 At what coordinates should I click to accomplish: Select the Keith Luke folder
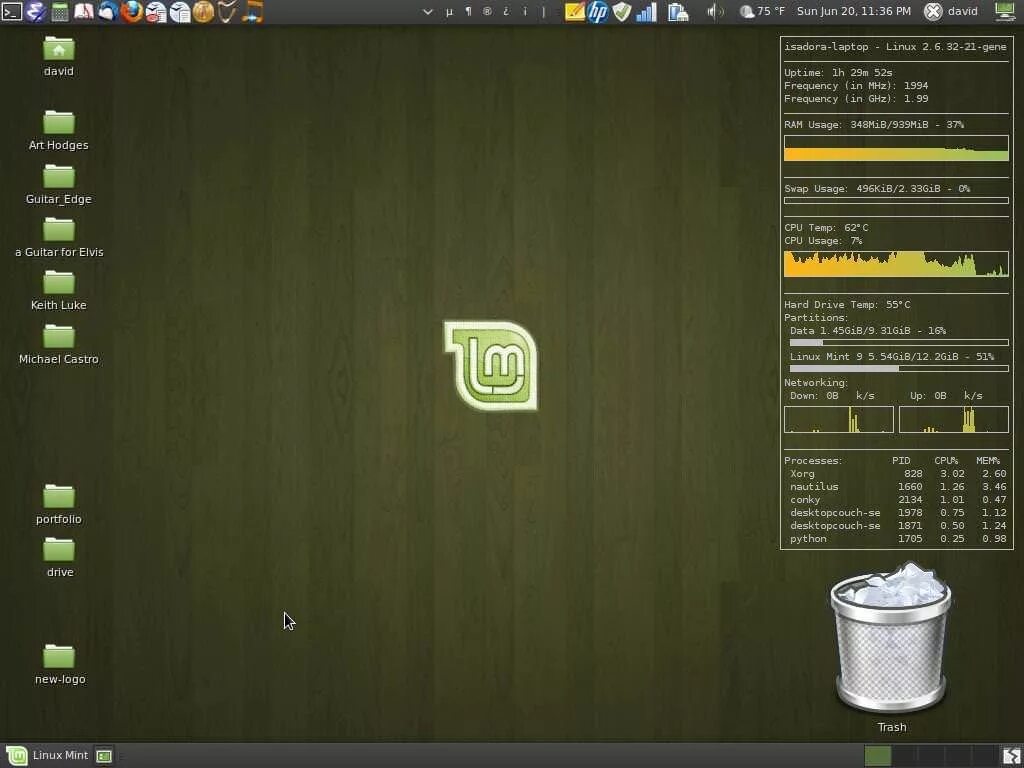tap(59, 290)
